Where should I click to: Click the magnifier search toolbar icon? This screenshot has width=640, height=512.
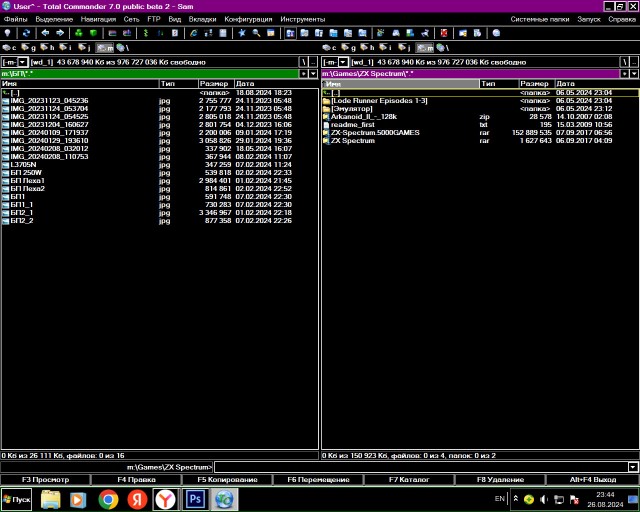256,33
